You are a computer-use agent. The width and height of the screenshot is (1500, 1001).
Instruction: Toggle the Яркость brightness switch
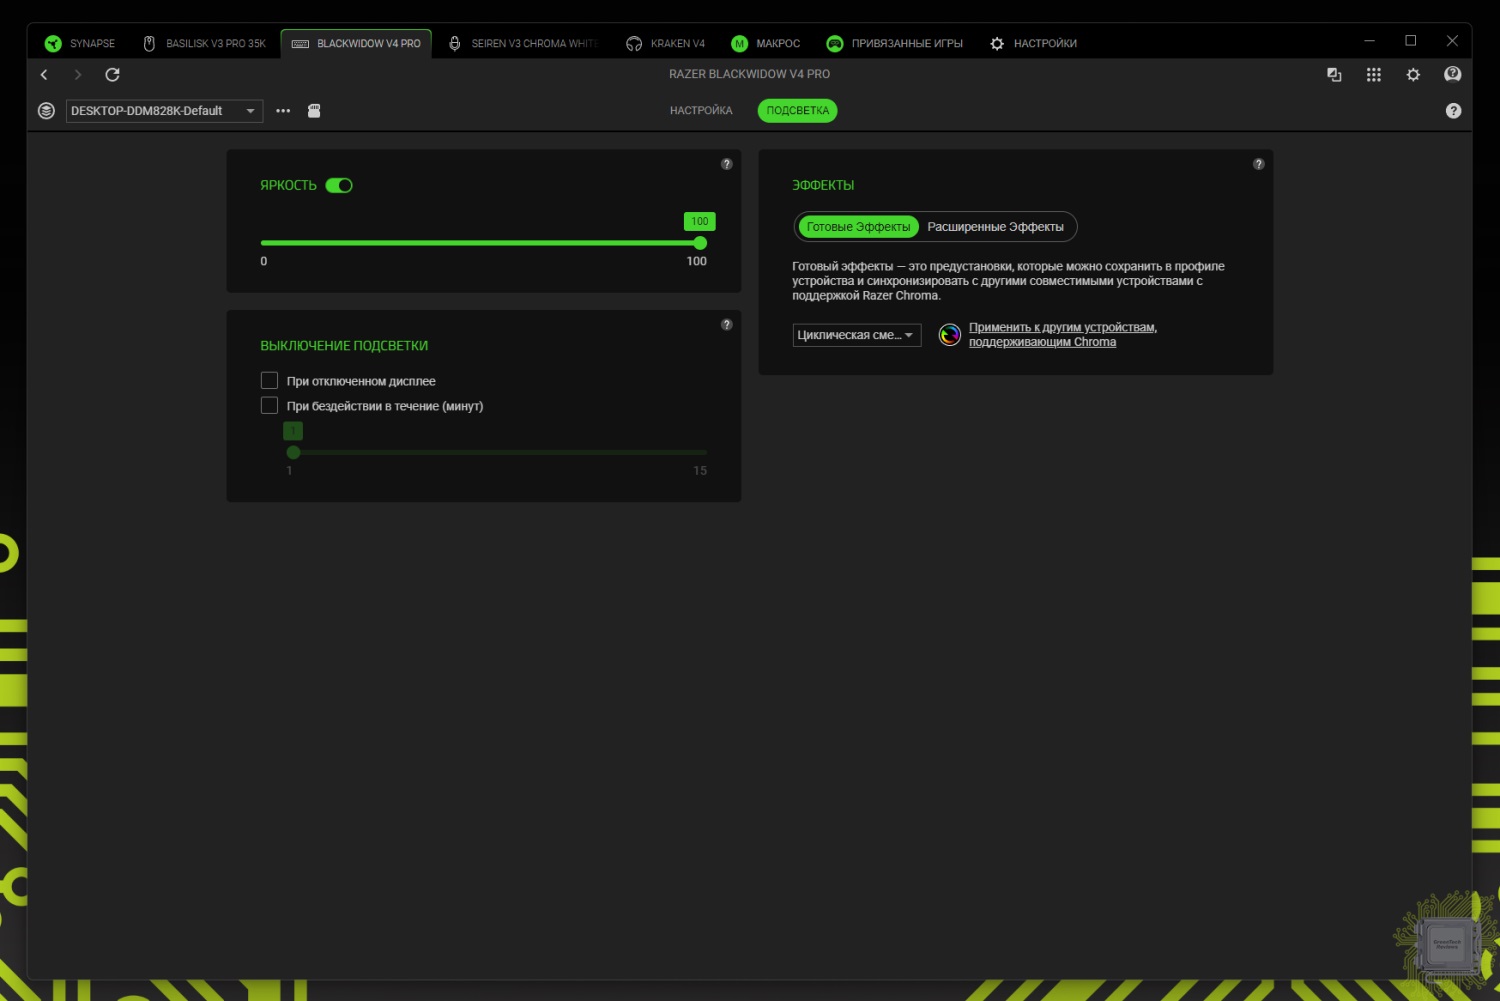339,185
